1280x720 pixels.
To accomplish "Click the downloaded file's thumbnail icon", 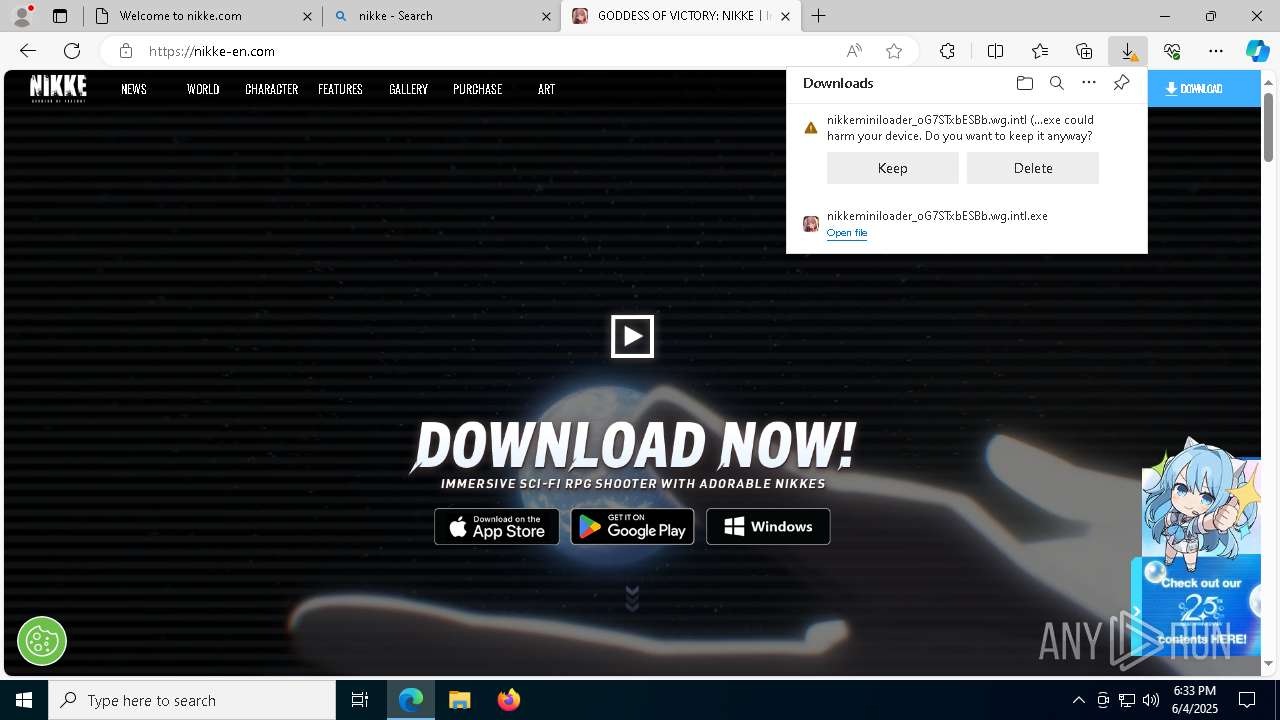I will (811, 224).
